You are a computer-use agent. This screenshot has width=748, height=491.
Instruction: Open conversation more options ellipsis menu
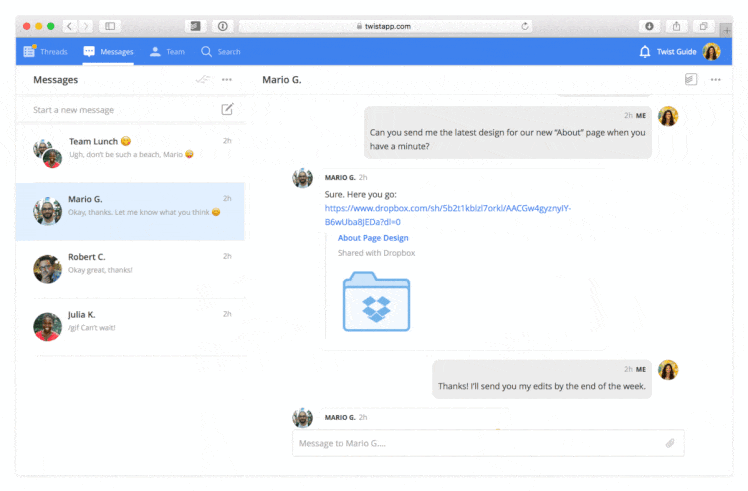[716, 80]
